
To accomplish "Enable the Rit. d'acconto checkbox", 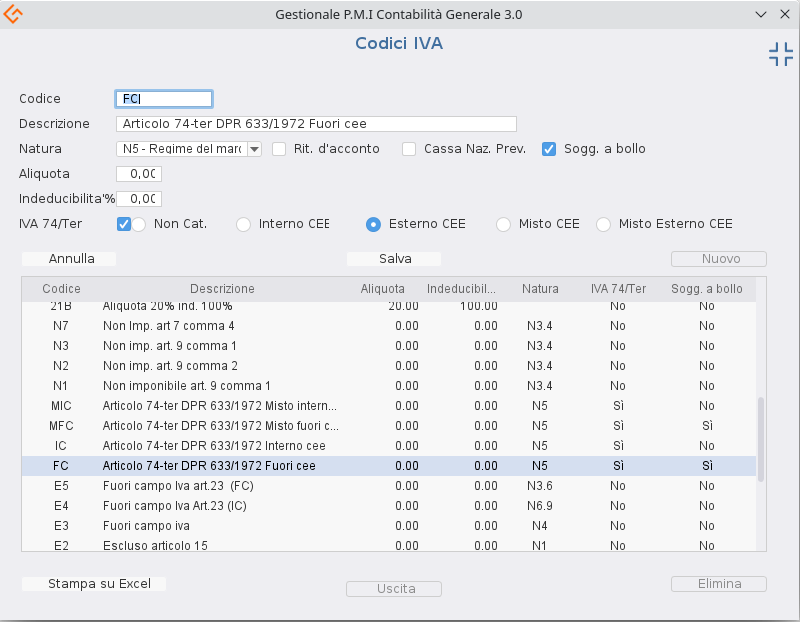I will click(x=279, y=149).
